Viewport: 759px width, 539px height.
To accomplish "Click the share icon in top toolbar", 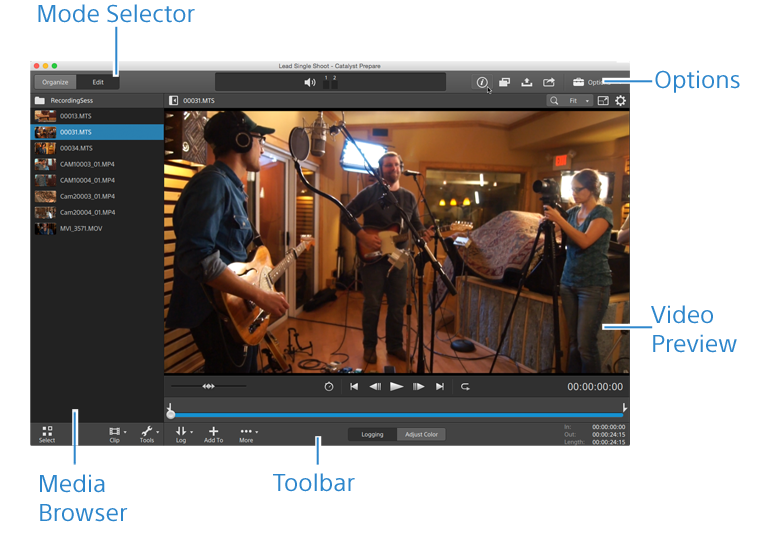I will point(549,83).
